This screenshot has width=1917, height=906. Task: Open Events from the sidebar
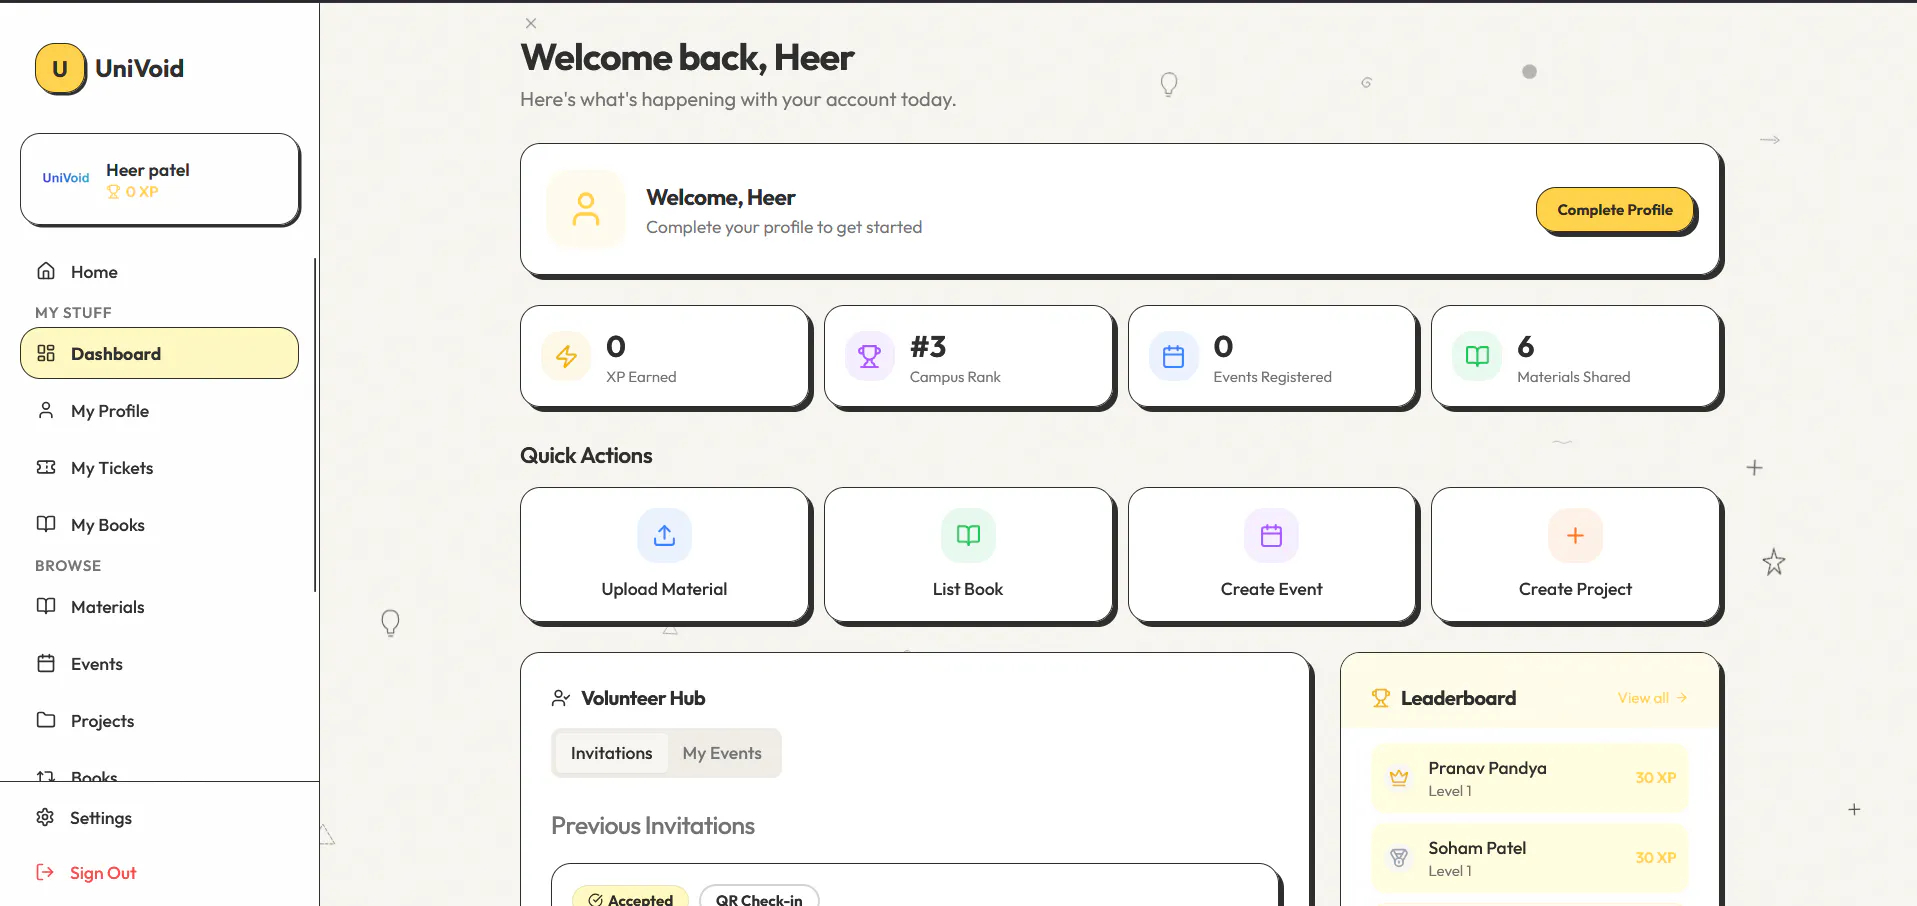[x=159, y=664]
